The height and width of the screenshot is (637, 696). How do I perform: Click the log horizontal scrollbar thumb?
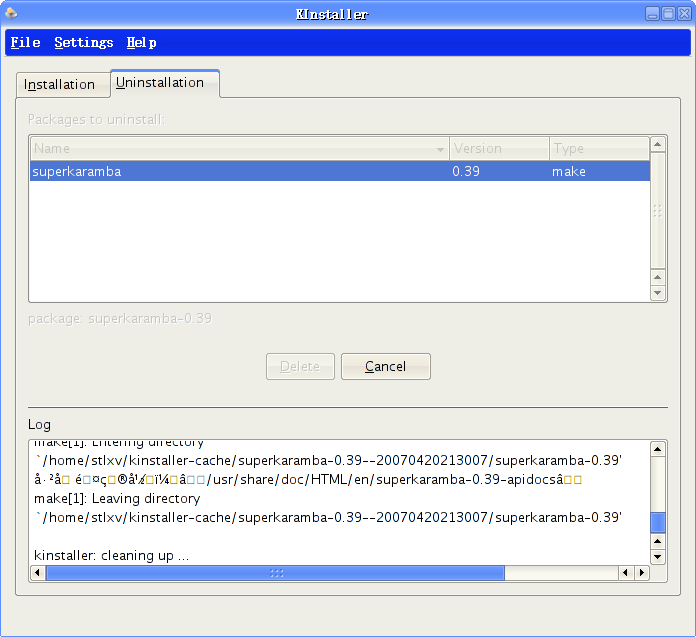point(276,573)
